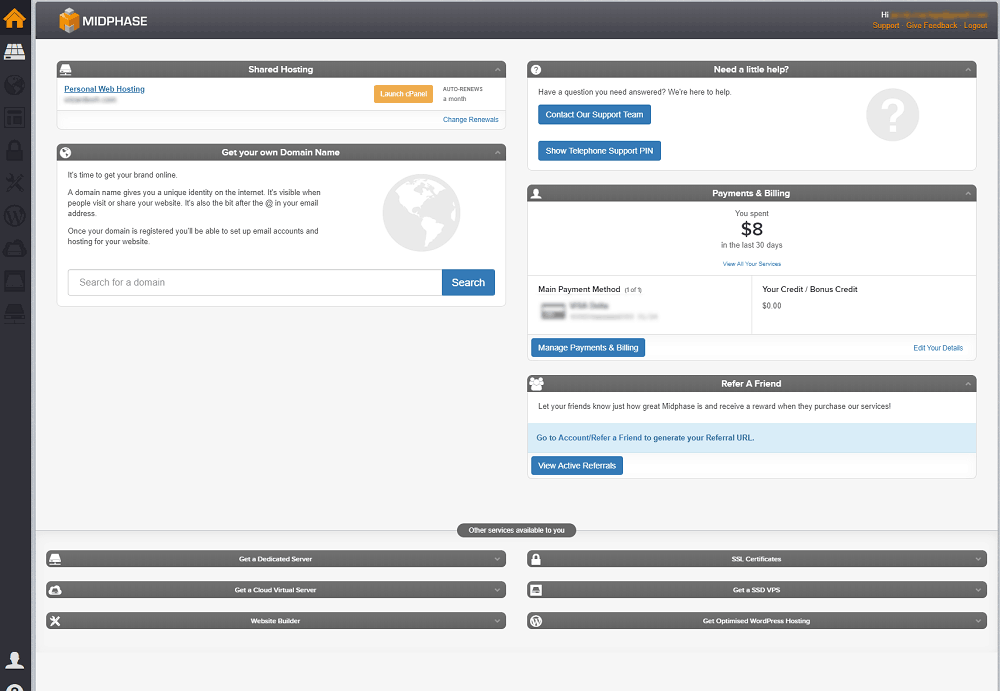The image size is (1000, 691).
Task: Open the cloud server icon in sidebar
Action: point(14,248)
